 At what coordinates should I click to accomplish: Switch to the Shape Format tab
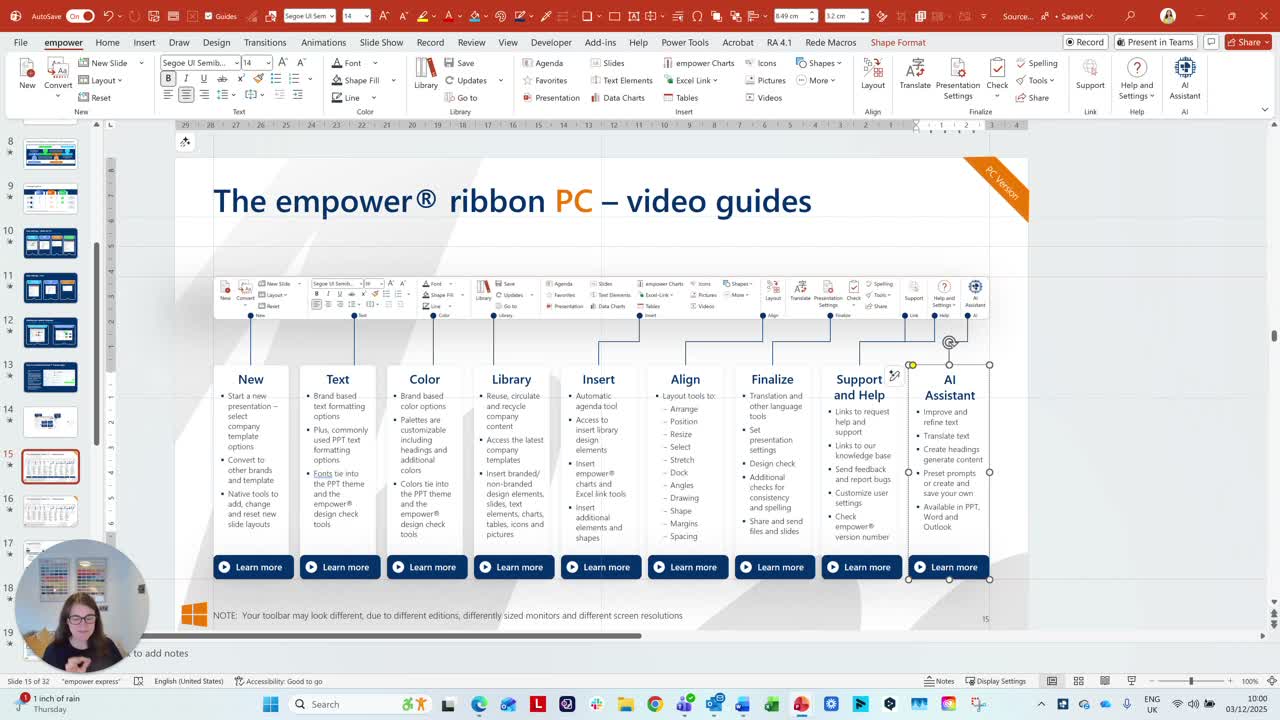(898, 42)
